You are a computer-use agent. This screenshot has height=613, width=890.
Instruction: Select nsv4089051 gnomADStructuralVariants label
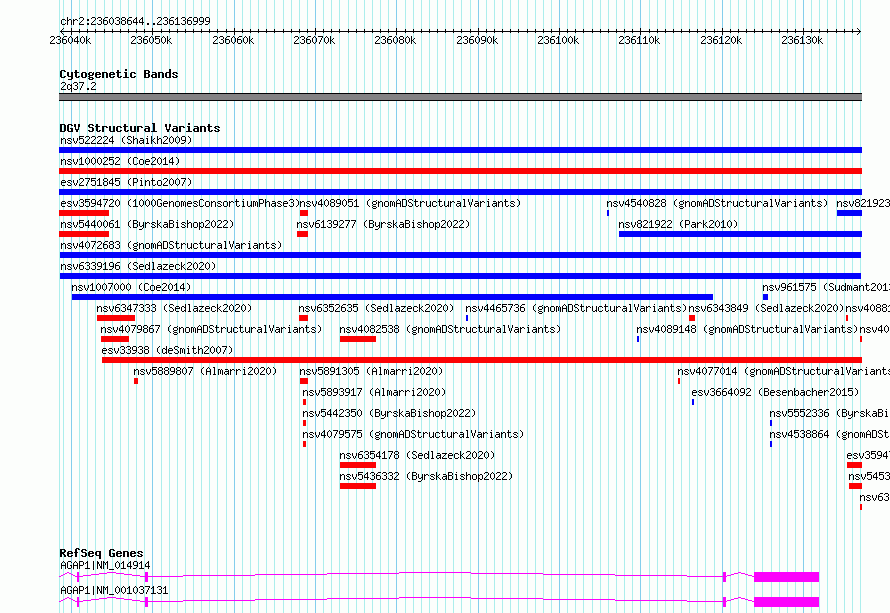410,203
